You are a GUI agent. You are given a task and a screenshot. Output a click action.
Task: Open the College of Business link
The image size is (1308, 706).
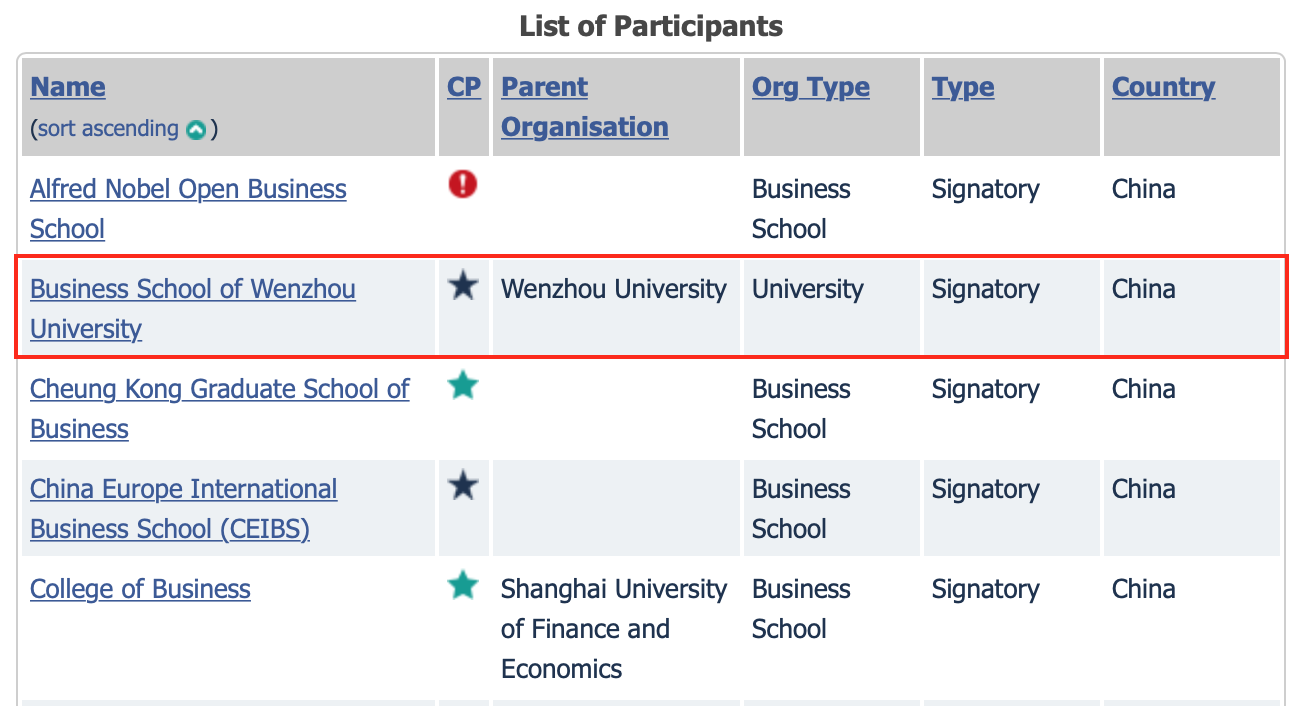pyautogui.click(x=140, y=589)
